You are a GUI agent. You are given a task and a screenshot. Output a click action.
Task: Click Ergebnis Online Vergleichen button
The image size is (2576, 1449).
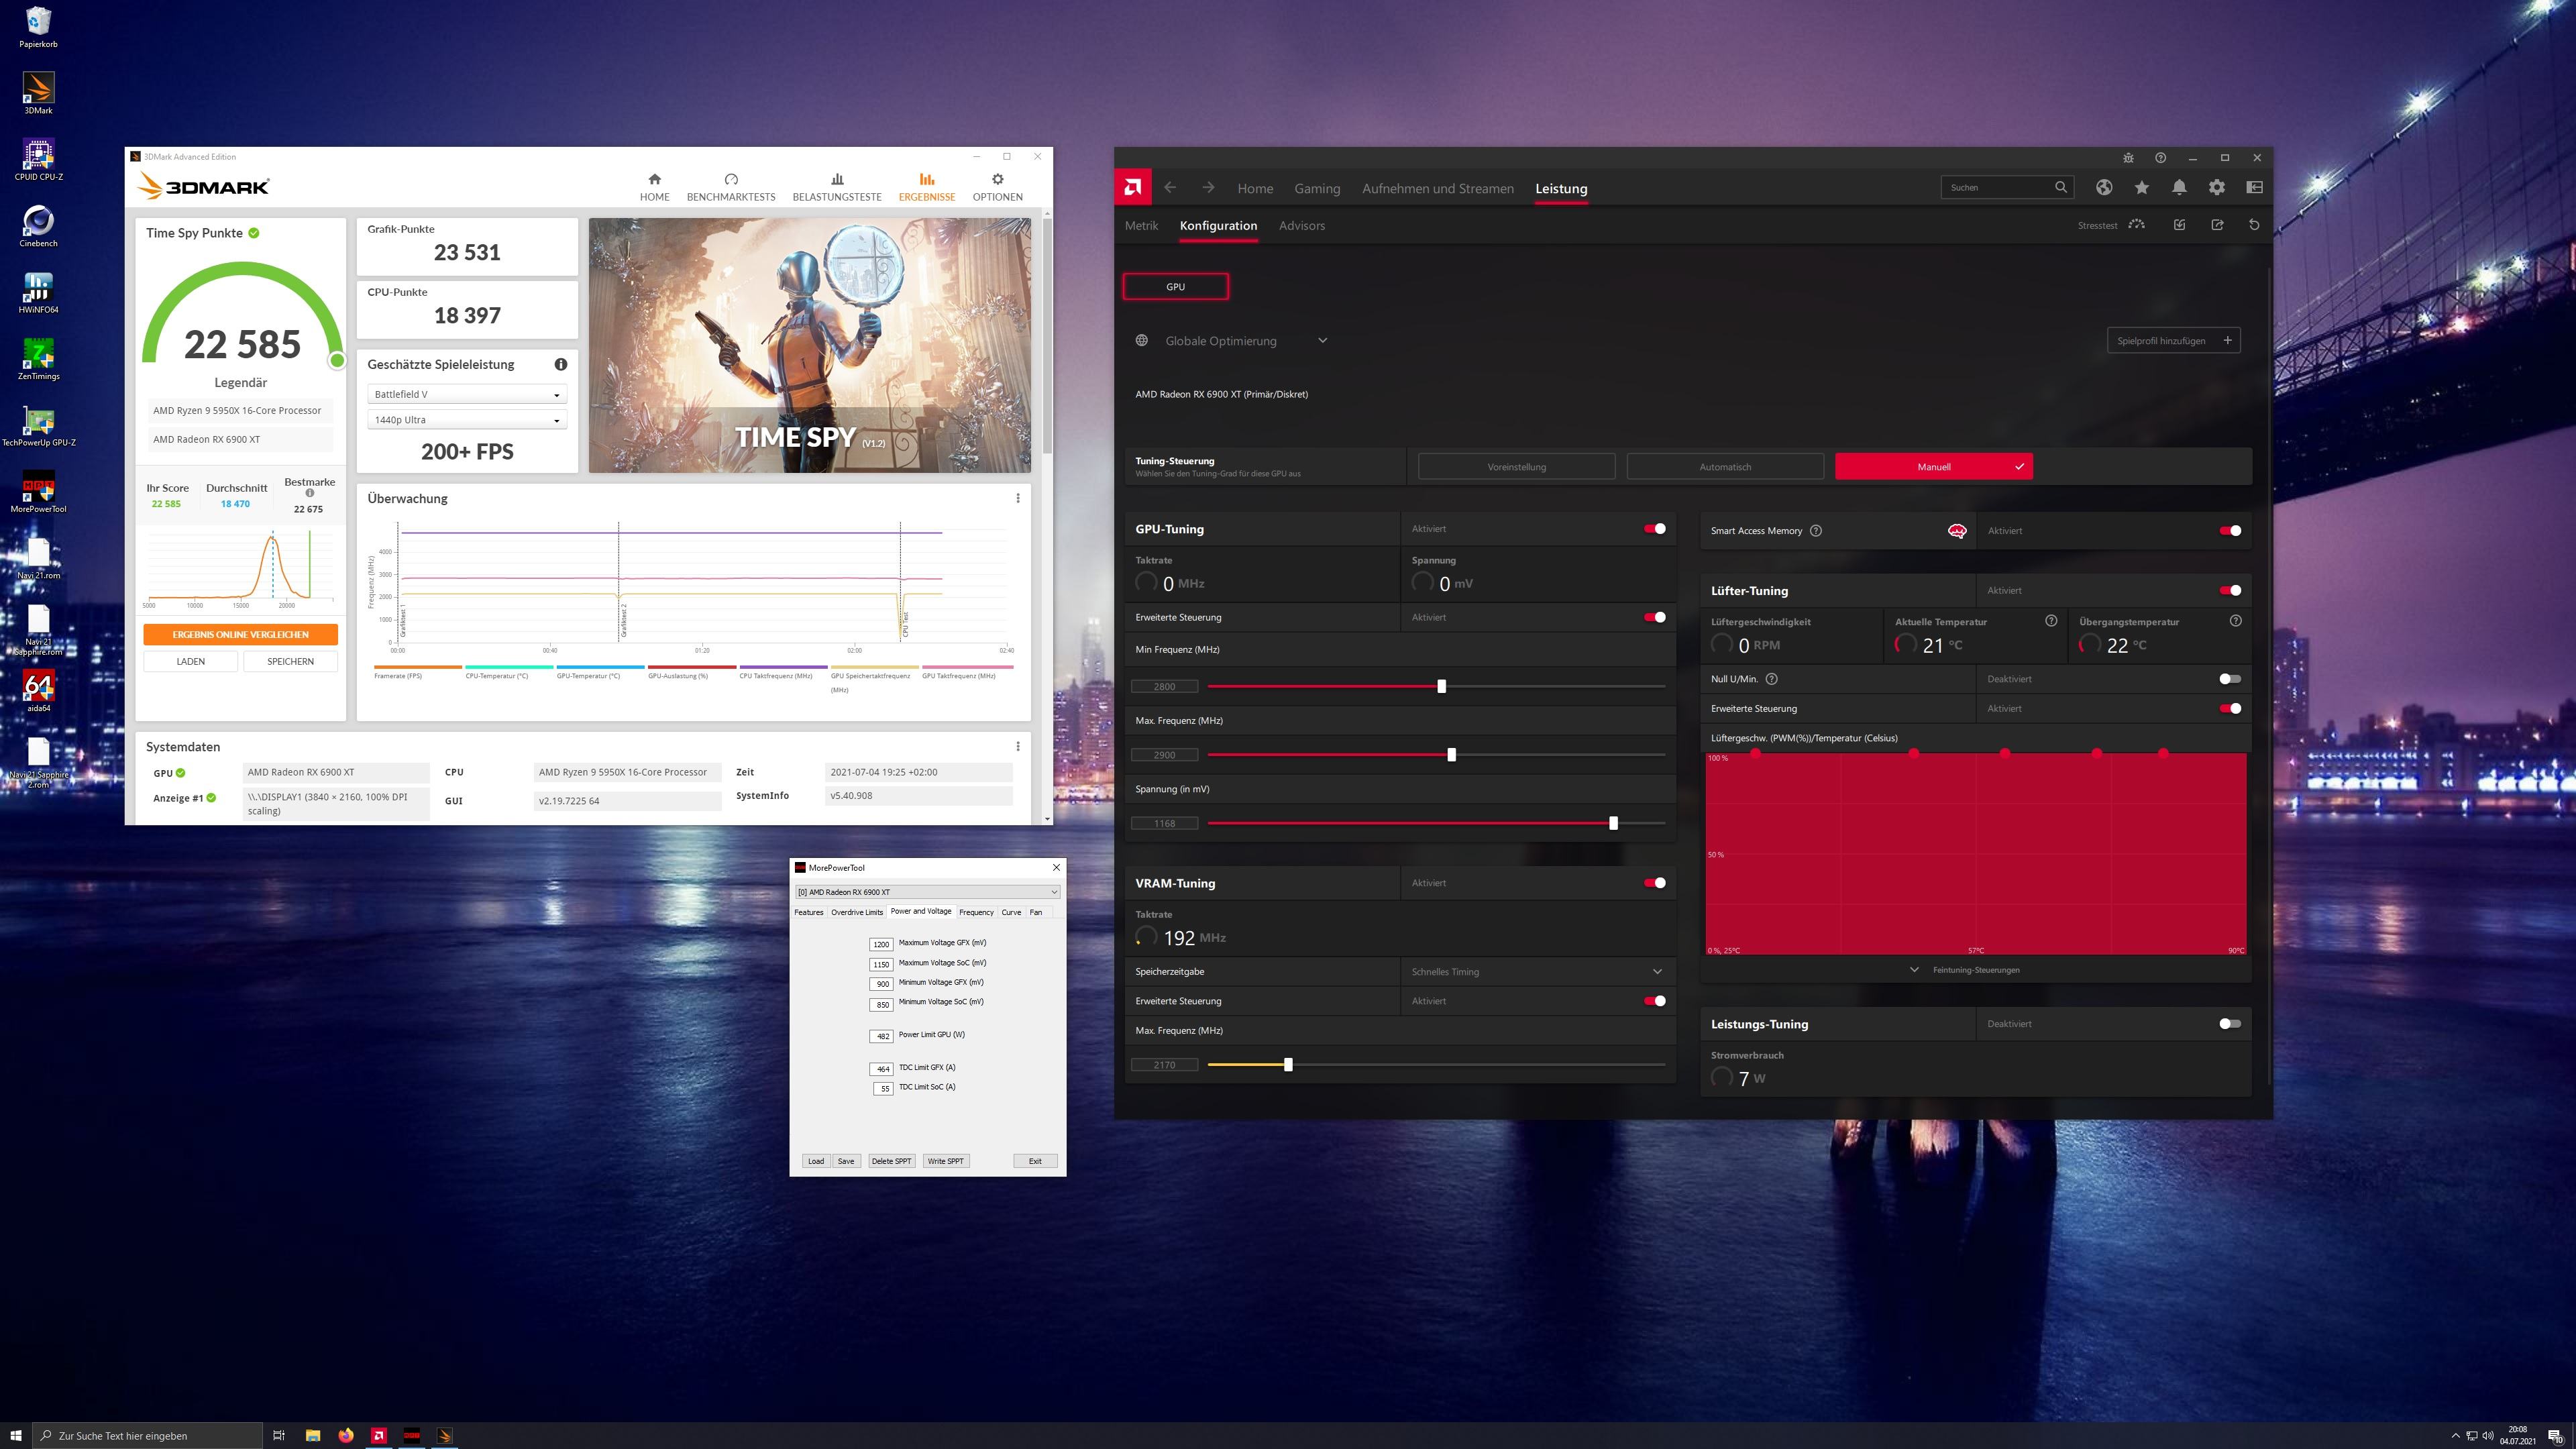click(240, 635)
